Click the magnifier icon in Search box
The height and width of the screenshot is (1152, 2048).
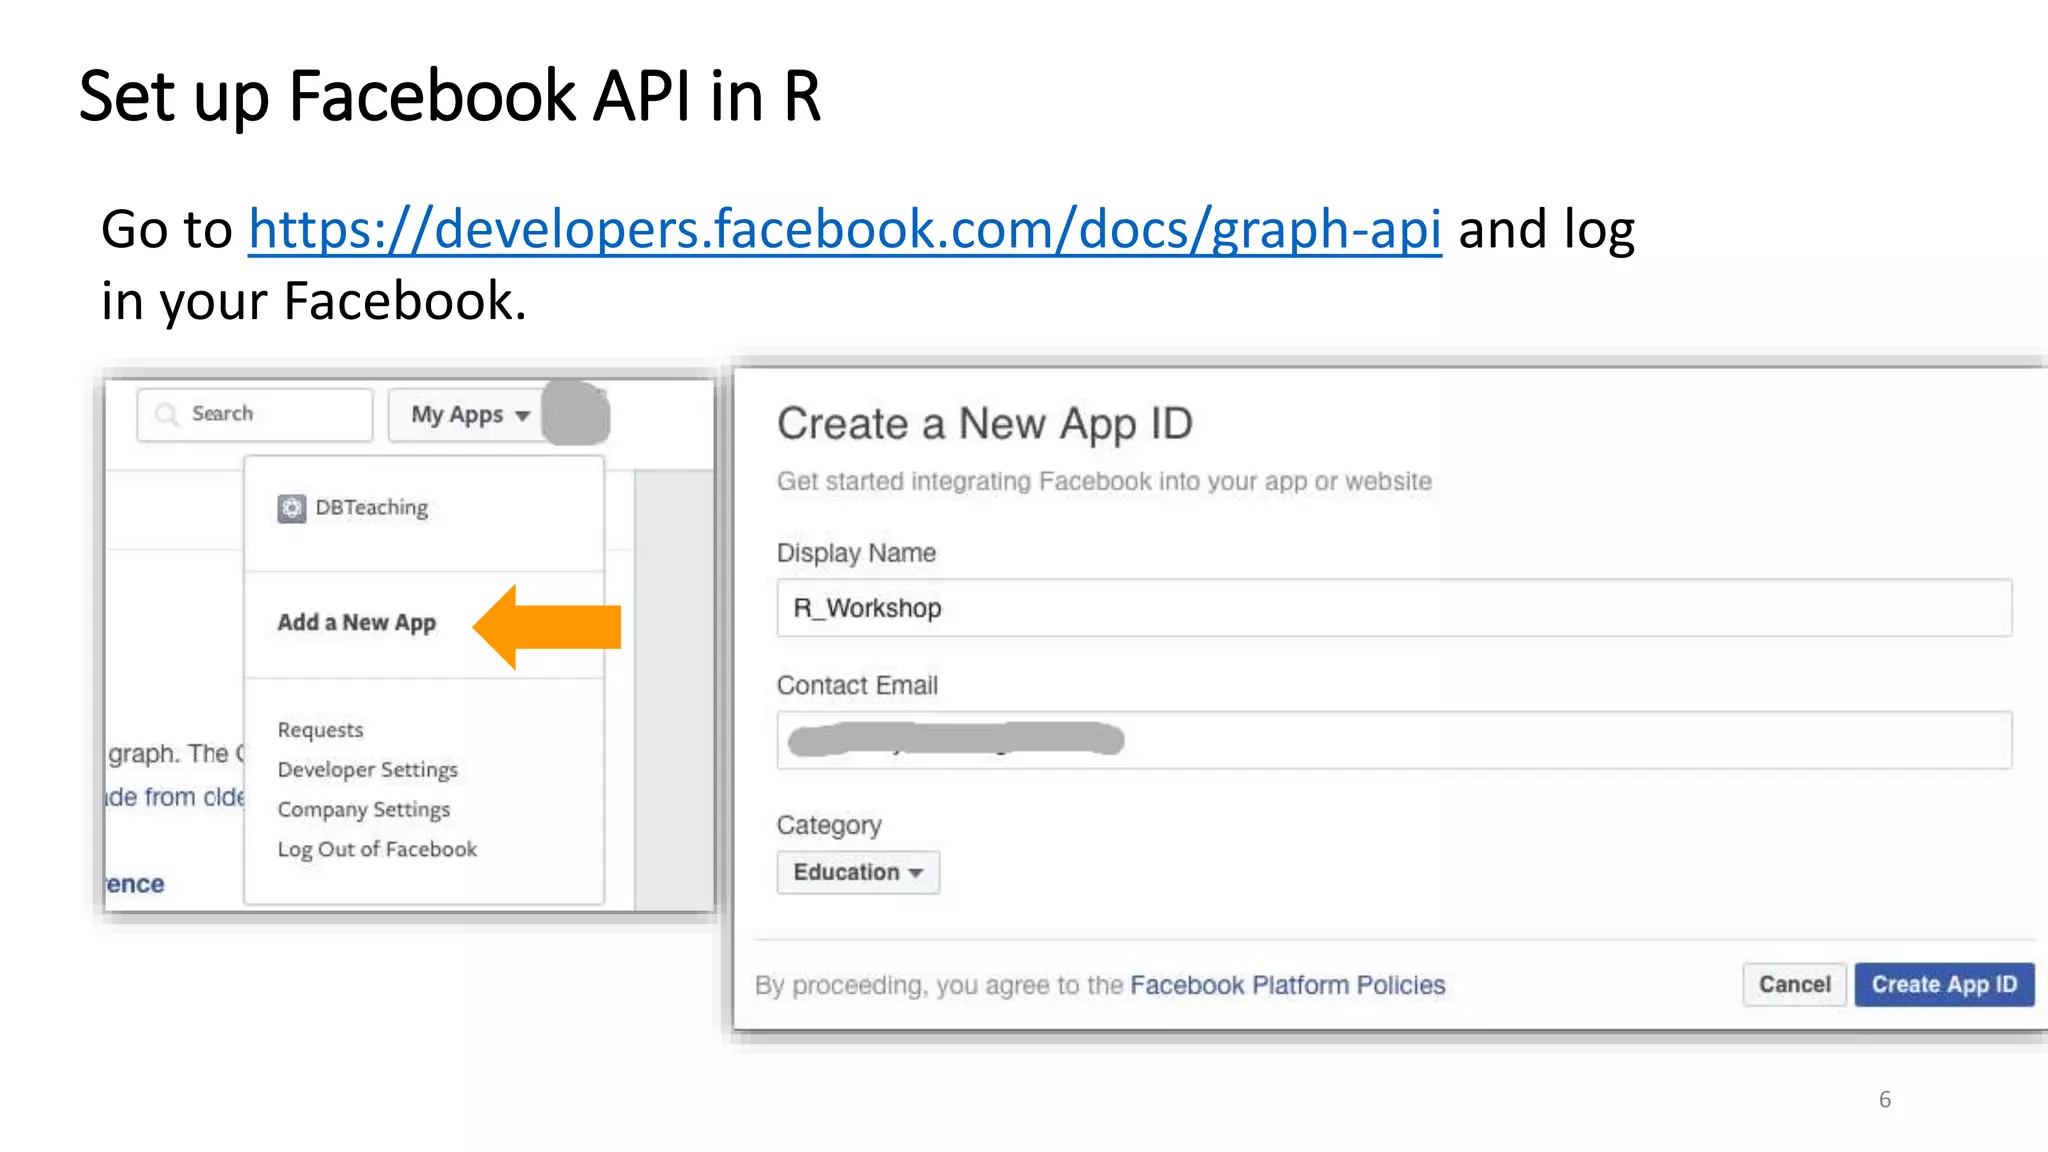pos(167,414)
